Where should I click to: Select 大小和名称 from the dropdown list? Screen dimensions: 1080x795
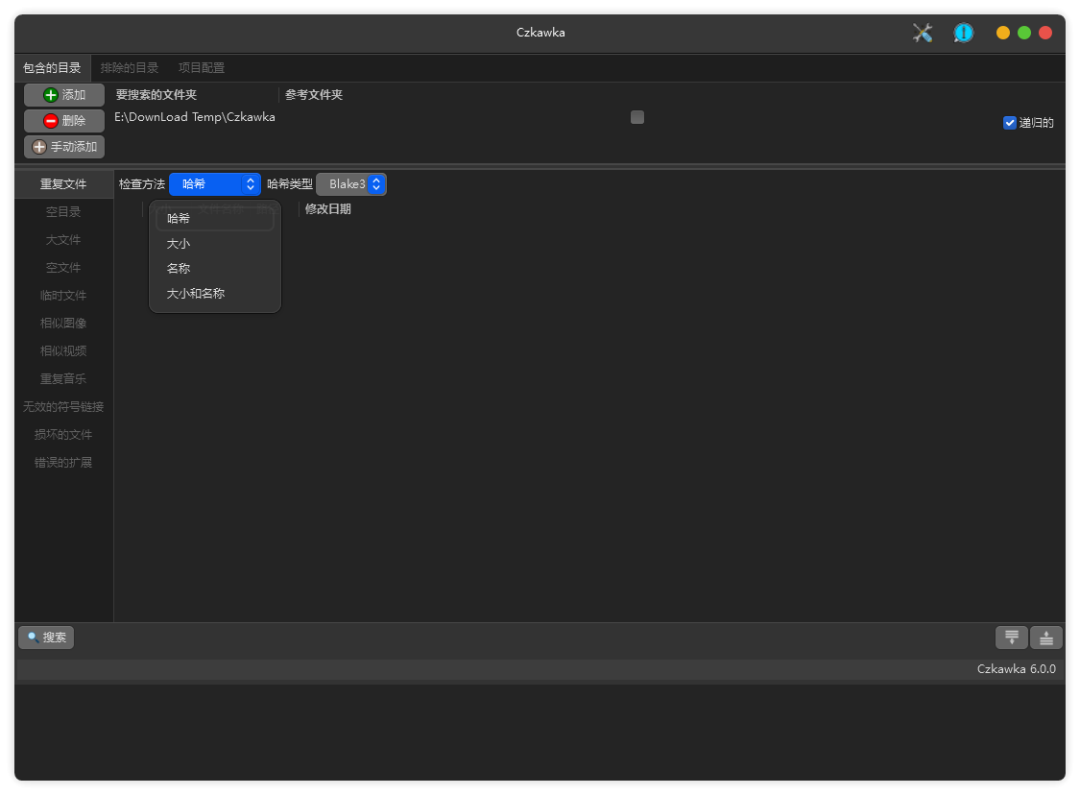click(x=196, y=294)
